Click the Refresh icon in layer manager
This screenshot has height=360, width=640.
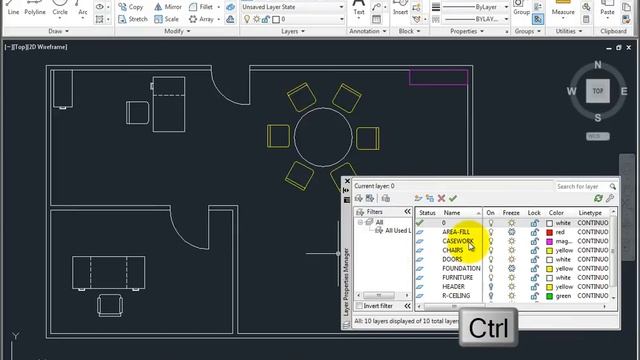click(598, 198)
